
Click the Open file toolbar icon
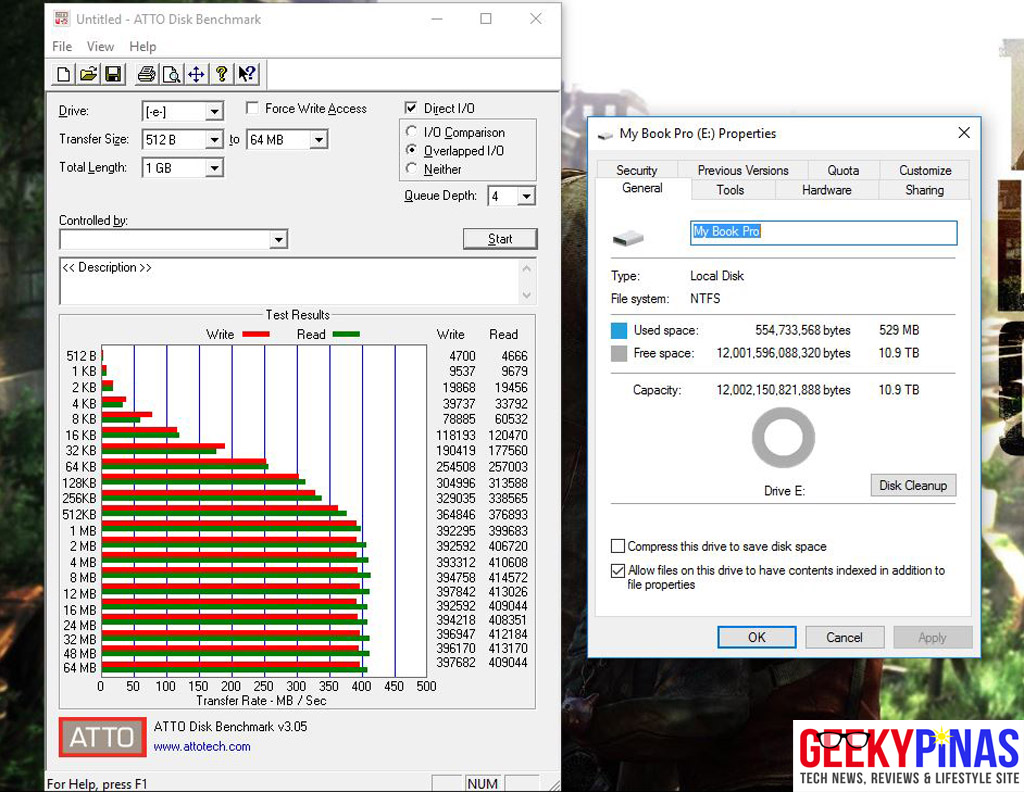coord(88,74)
